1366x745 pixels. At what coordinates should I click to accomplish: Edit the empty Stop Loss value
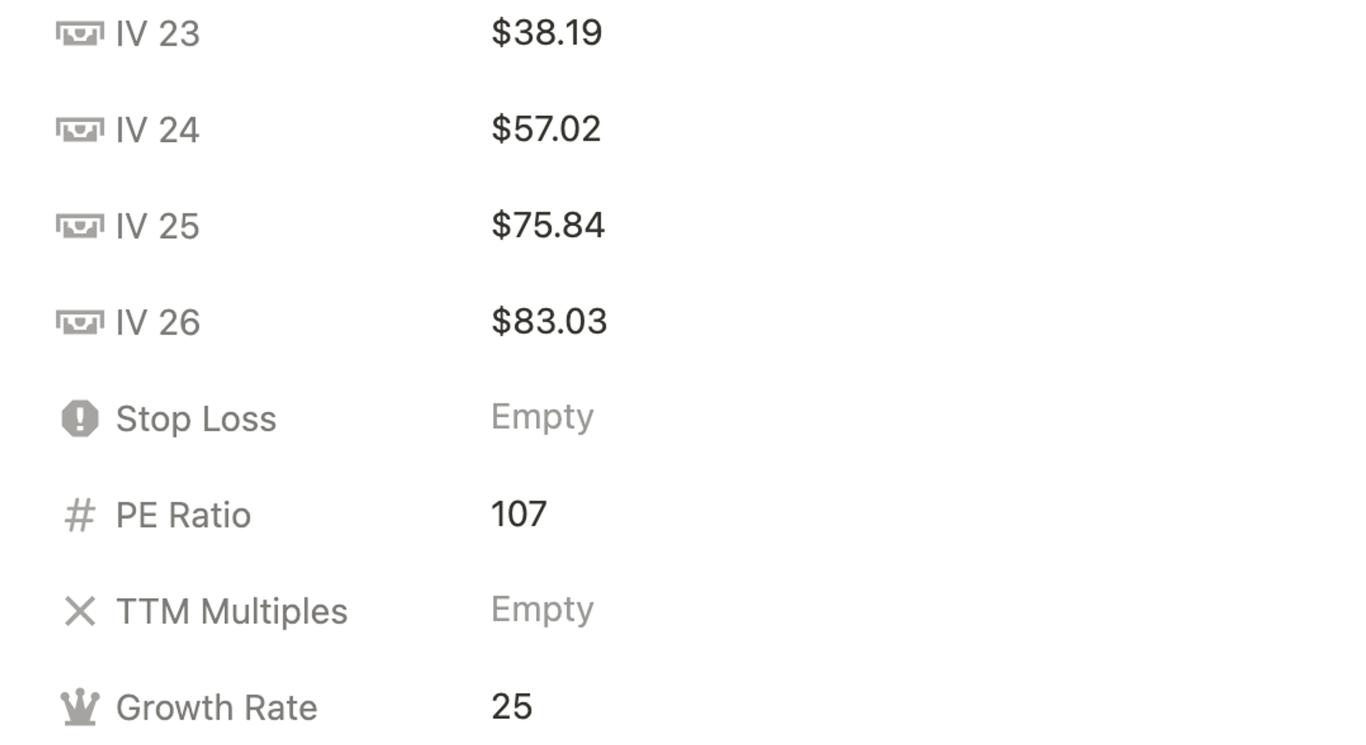pos(542,416)
